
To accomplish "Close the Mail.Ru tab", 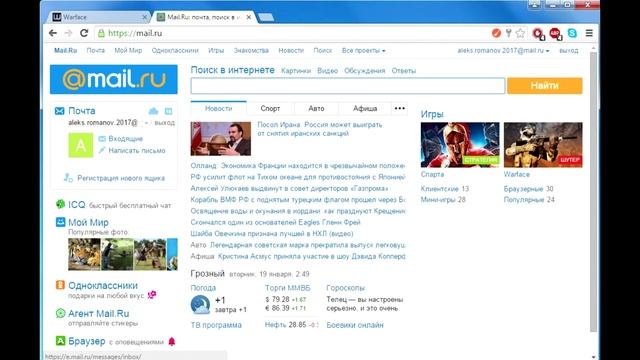I will (x=249, y=17).
